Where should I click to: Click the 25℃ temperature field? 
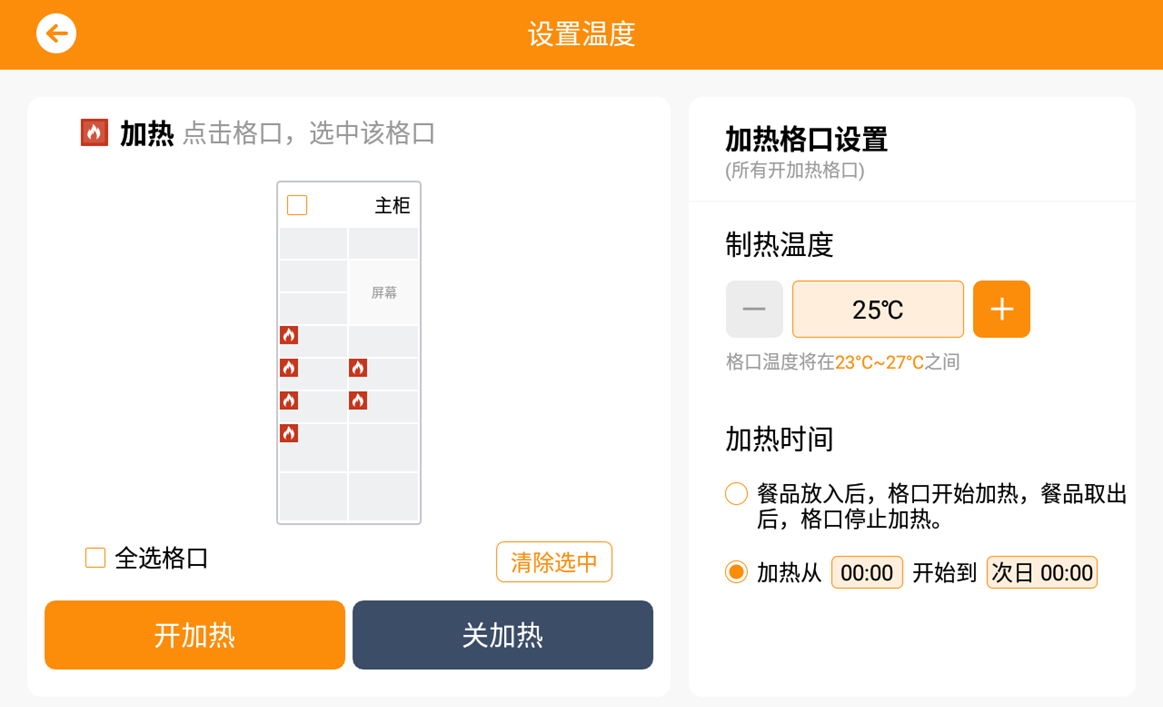(x=877, y=309)
